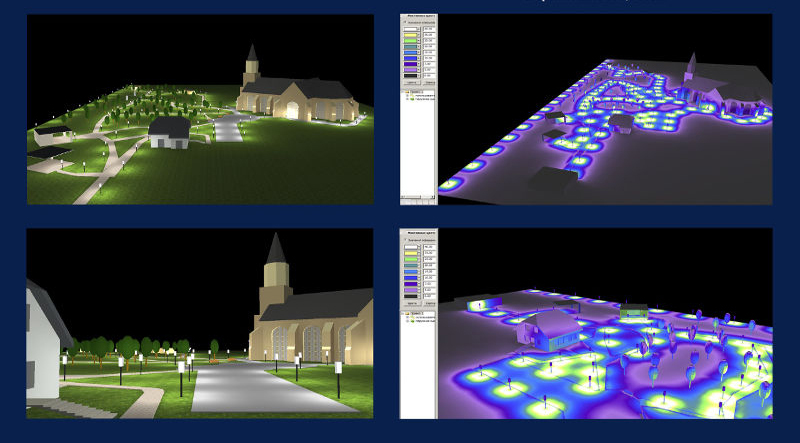Viewport: 800px width, 443px height.
Task: Click left button beneath top color legend
Action: click(x=412, y=82)
